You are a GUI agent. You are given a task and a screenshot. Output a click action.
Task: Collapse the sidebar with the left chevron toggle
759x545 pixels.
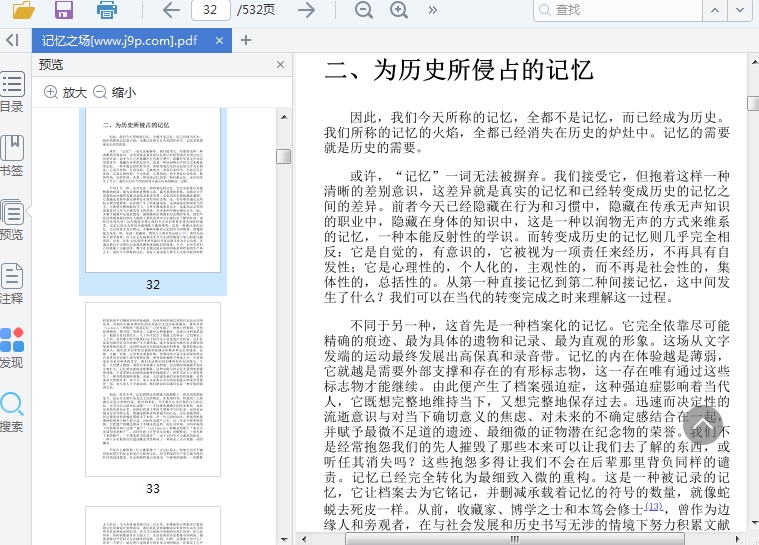[x=12, y=40]
